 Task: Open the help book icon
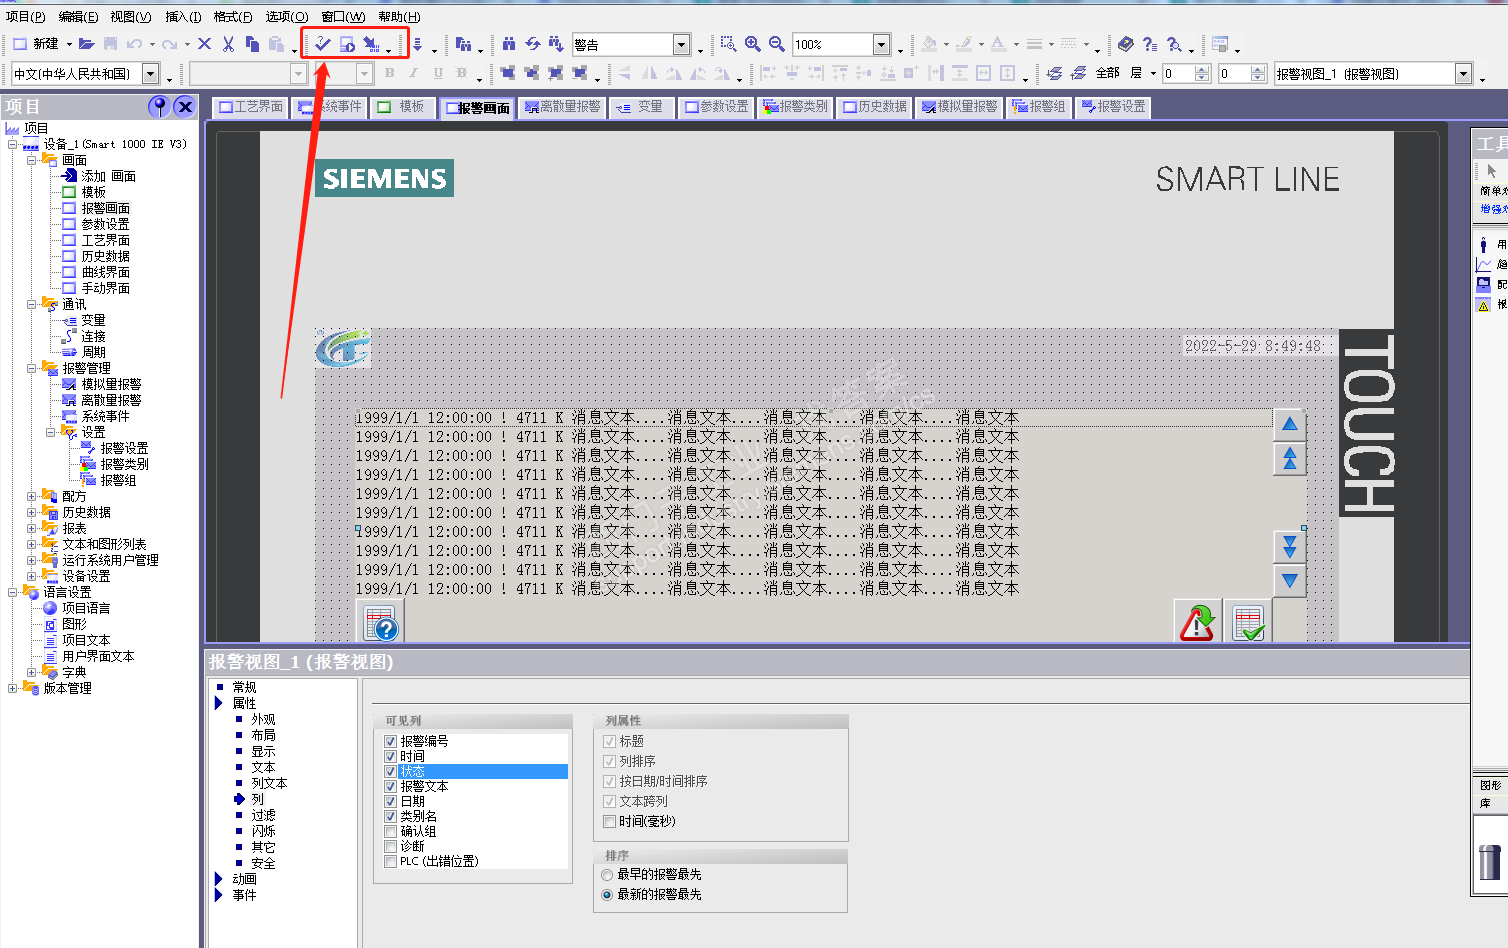[1126, 44]
